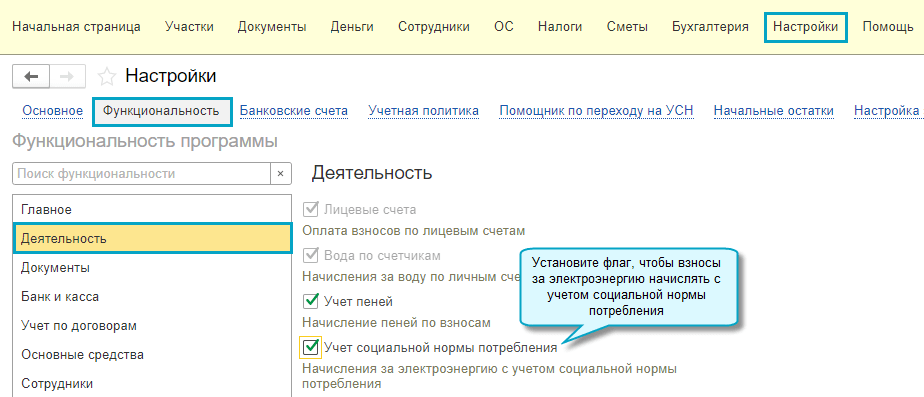
Task: Open the Документы top menu section
Action: point(272,27)
